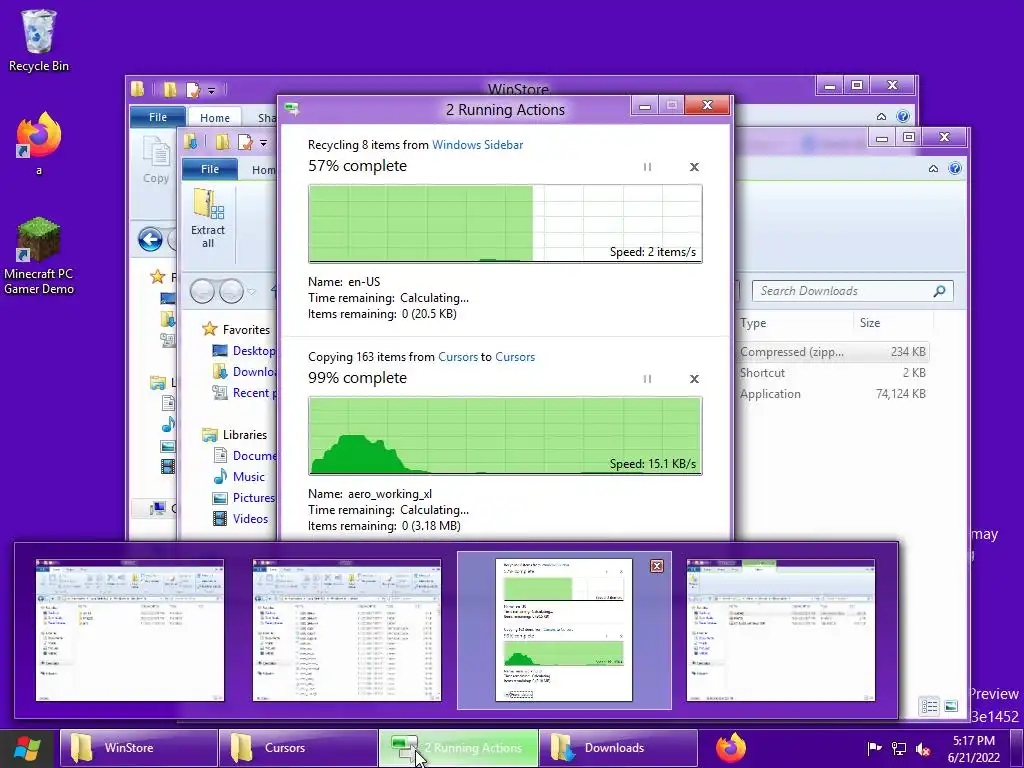
Task: Click Extract all in the Cursors window ribbon
Action: click(x=208, y=219)
